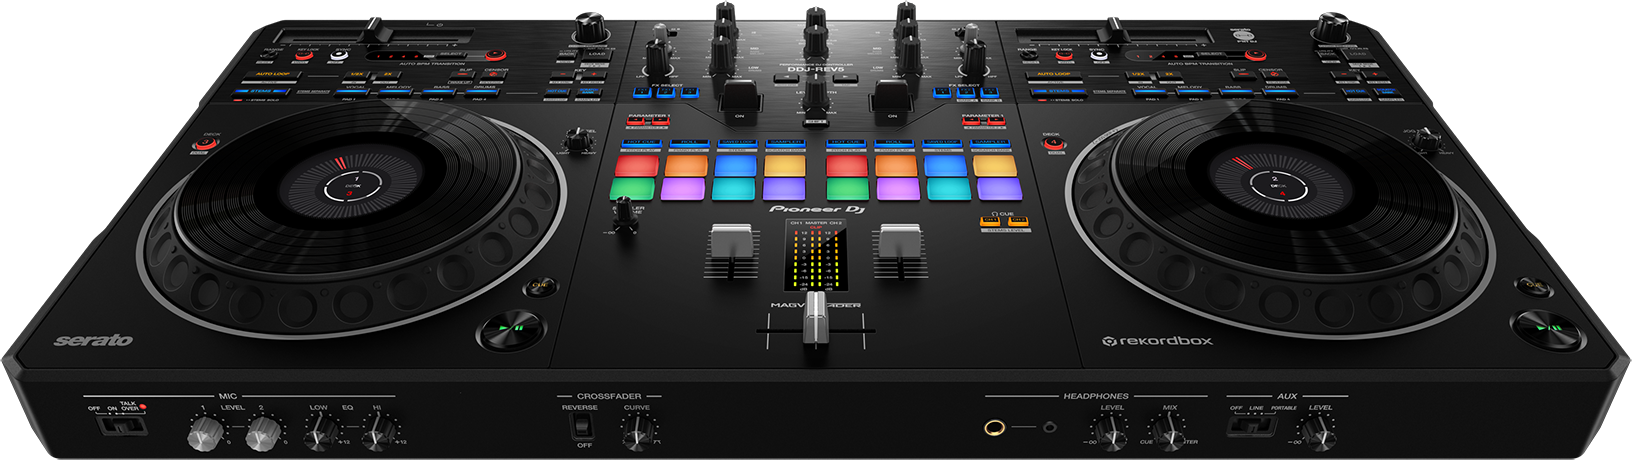Hit the left deck LOAD button

[x=596, y=55]
